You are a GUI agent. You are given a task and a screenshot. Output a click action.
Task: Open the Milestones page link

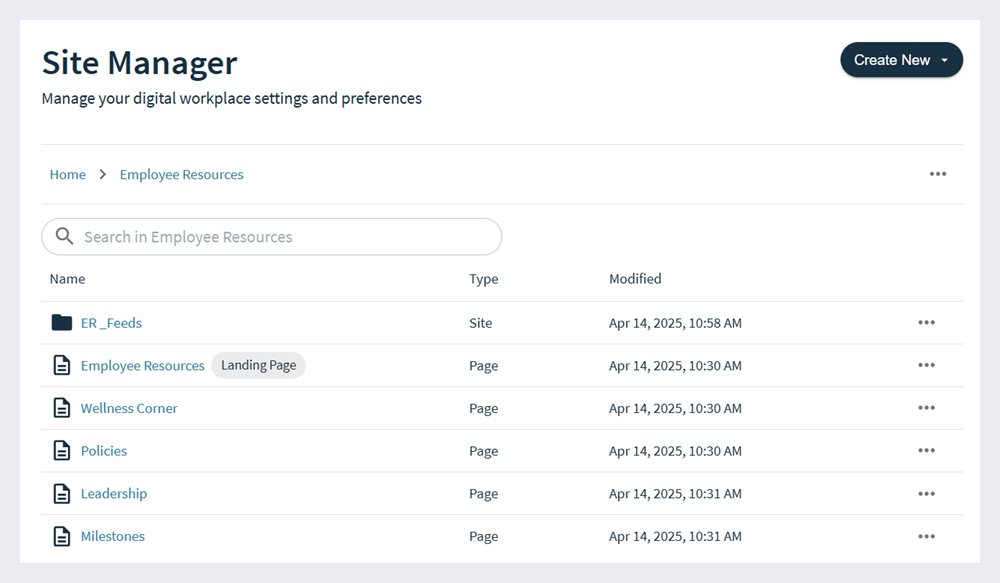click(113, 536)
